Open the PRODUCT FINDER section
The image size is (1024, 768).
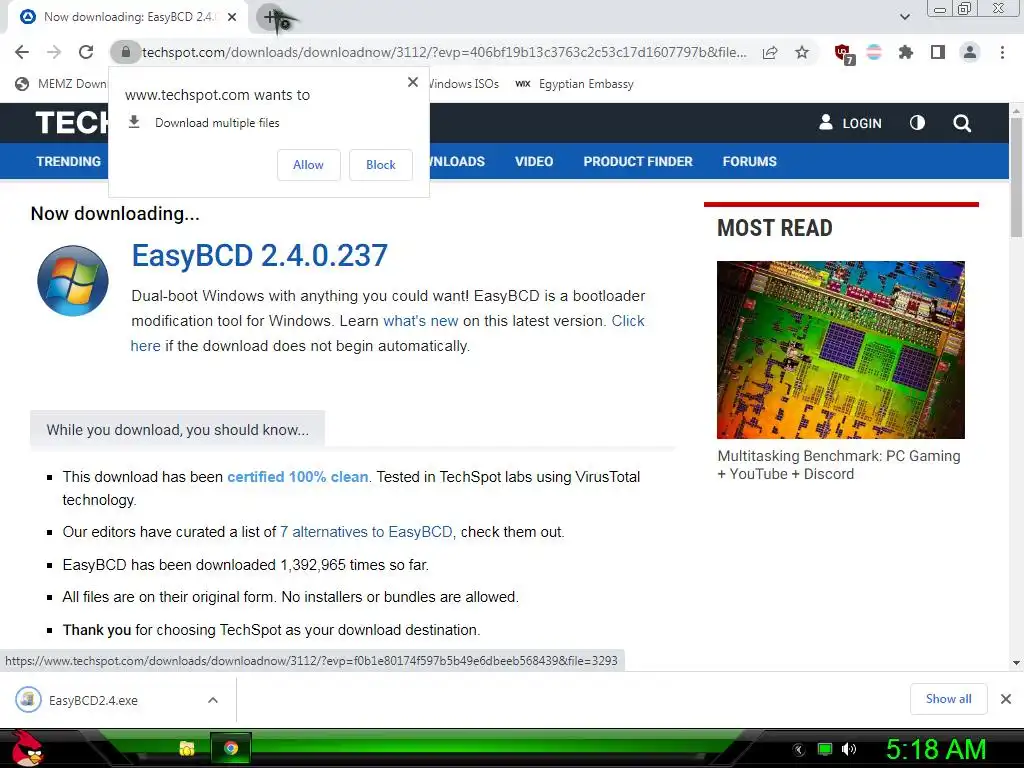(x=638, y=161)
